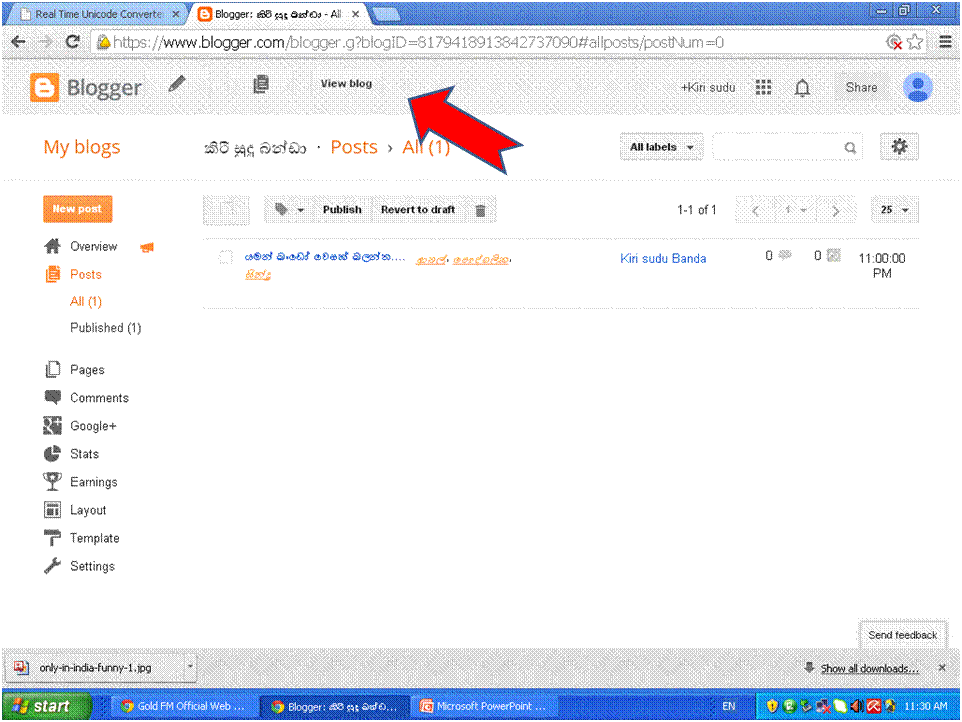
Task: Open the +Kiri sudu link
Action: [708, 88]
